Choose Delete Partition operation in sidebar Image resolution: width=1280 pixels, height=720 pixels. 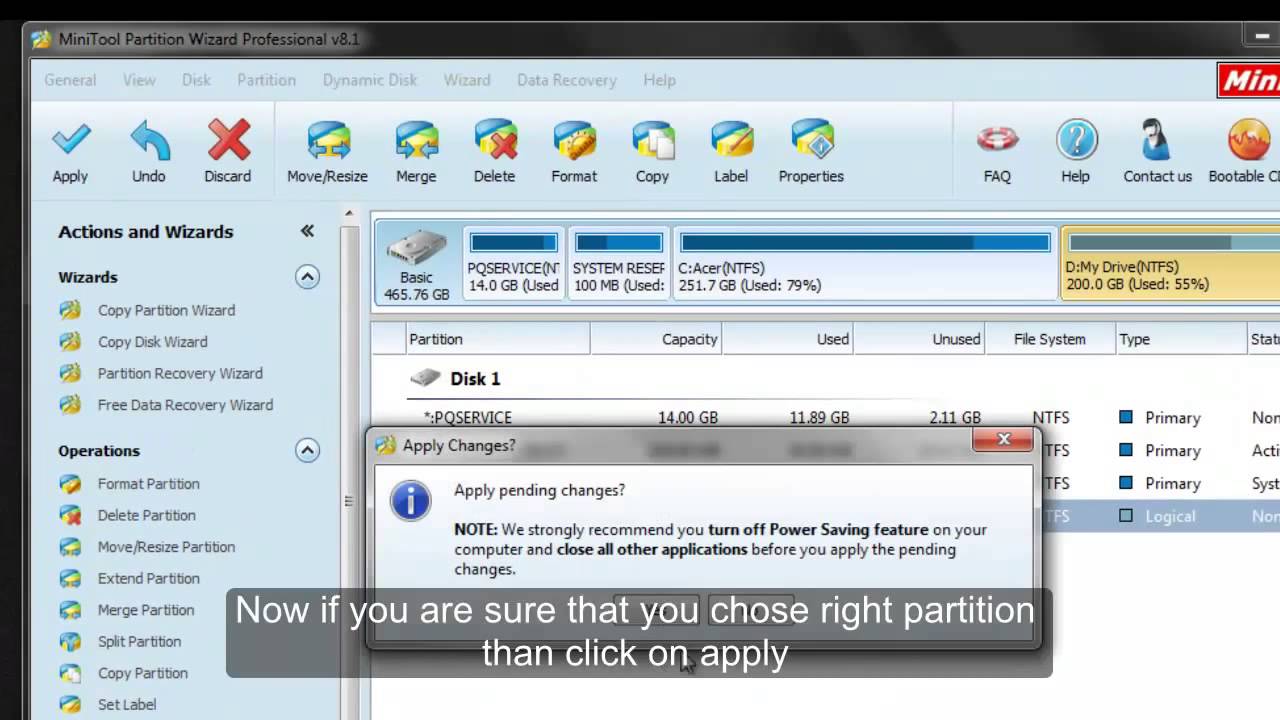click(x=146, y=515)
